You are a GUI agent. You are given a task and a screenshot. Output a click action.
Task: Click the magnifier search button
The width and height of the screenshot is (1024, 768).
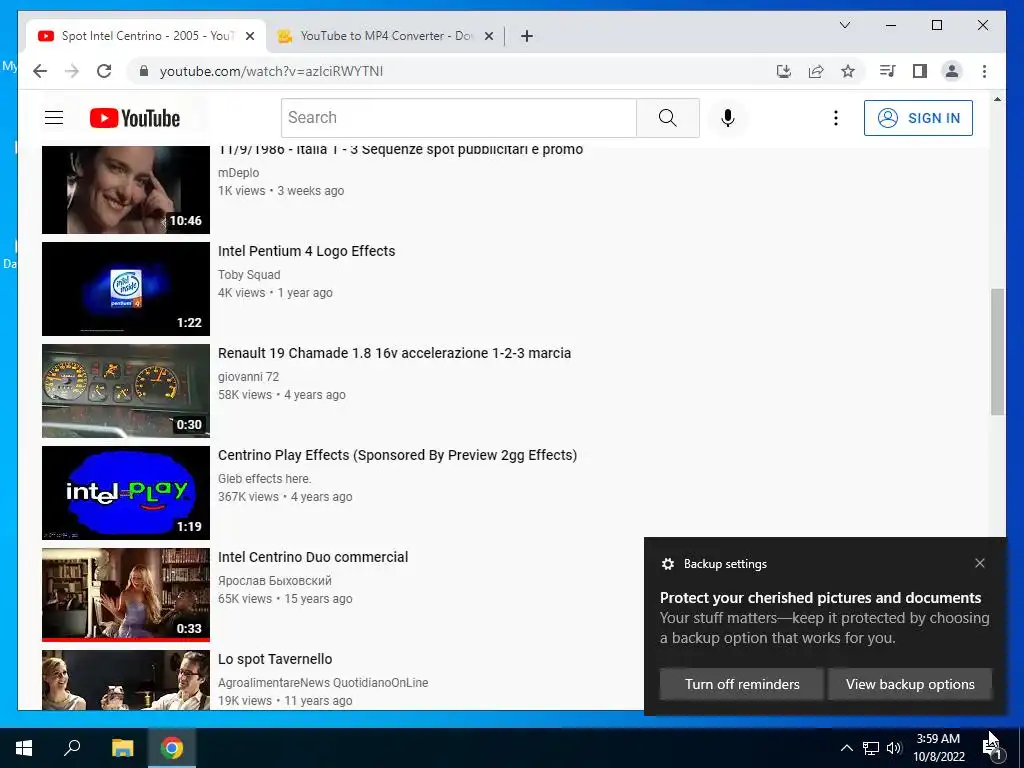(x=667, y=118)
